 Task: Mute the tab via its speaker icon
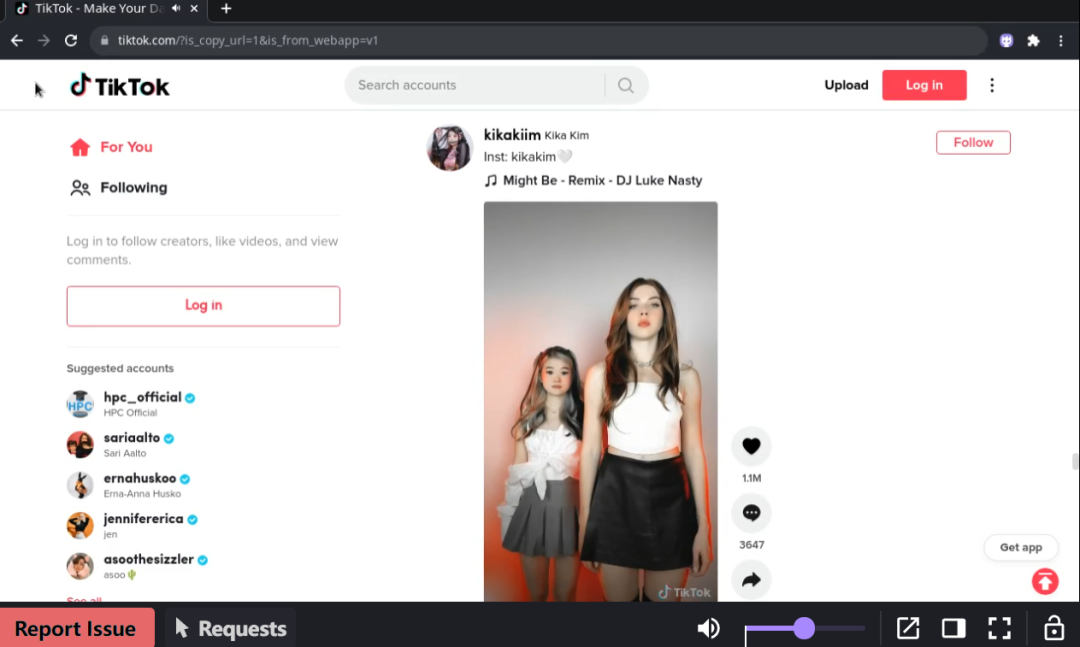176,8
